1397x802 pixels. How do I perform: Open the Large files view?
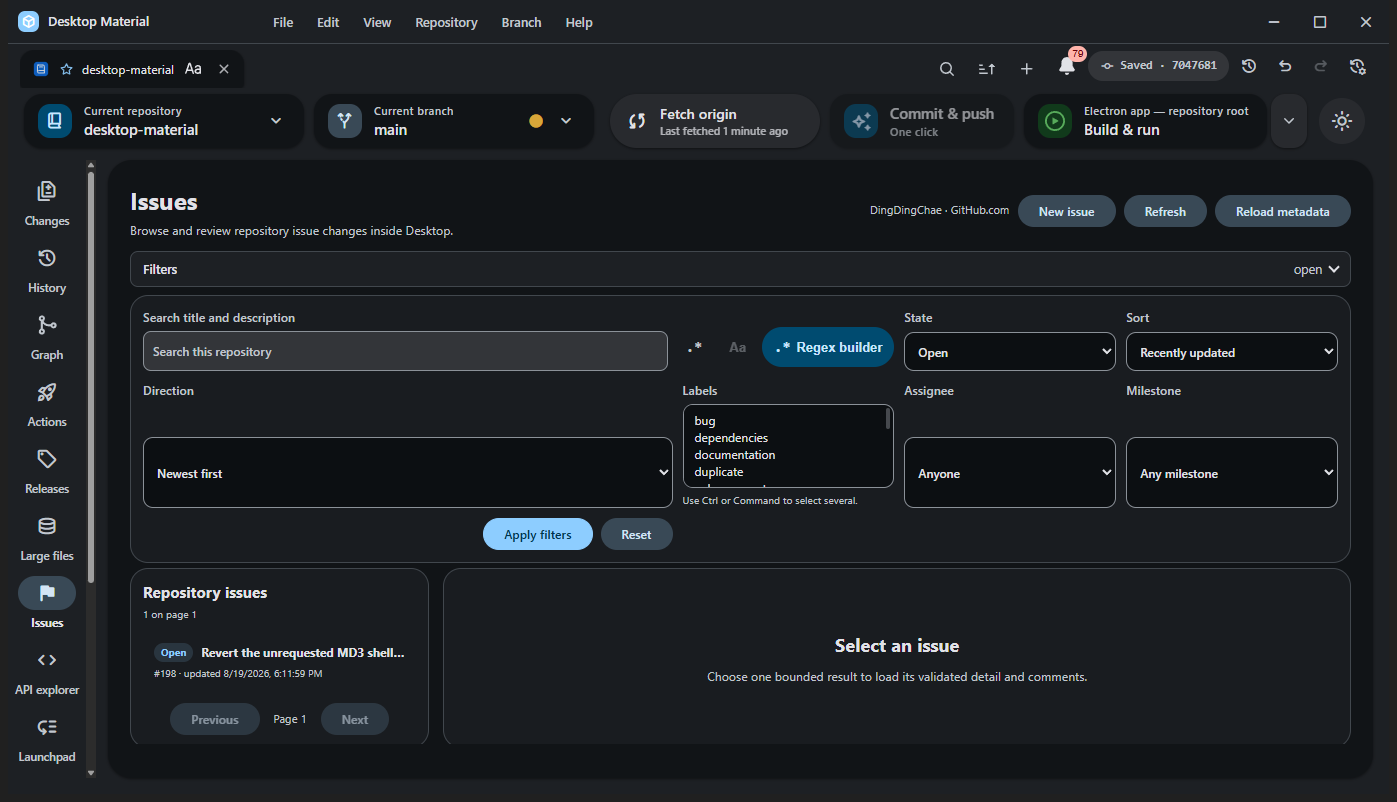point(47,539)
